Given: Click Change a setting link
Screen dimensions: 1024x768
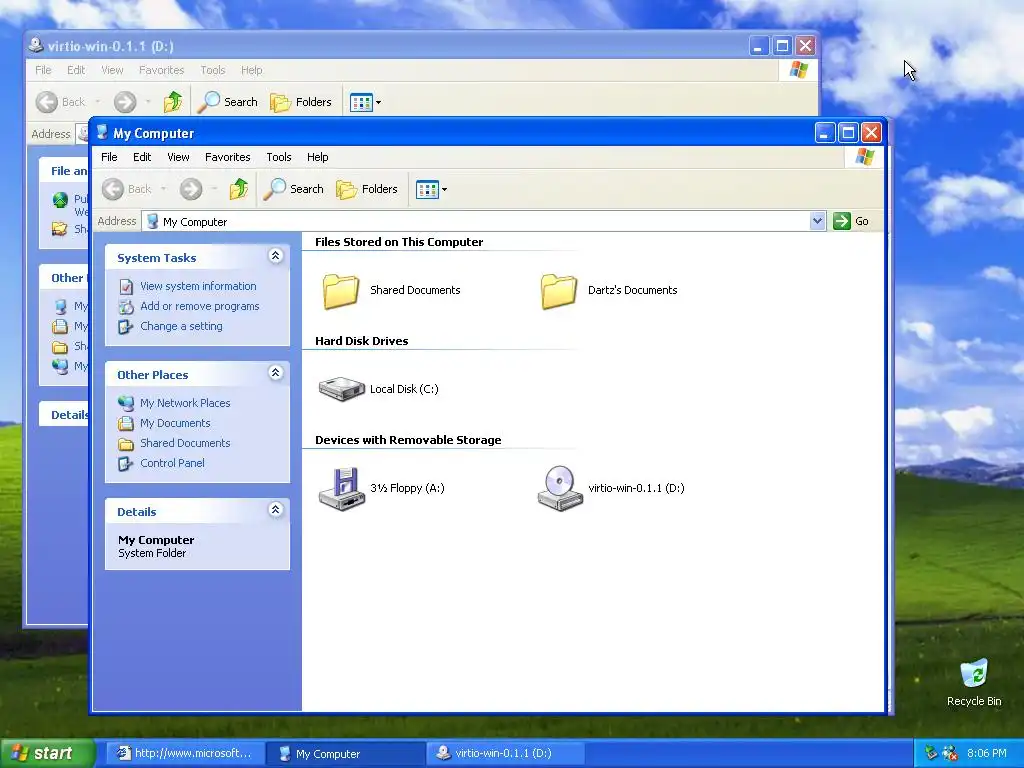Looking at the screenshot, I should [181, 327].
